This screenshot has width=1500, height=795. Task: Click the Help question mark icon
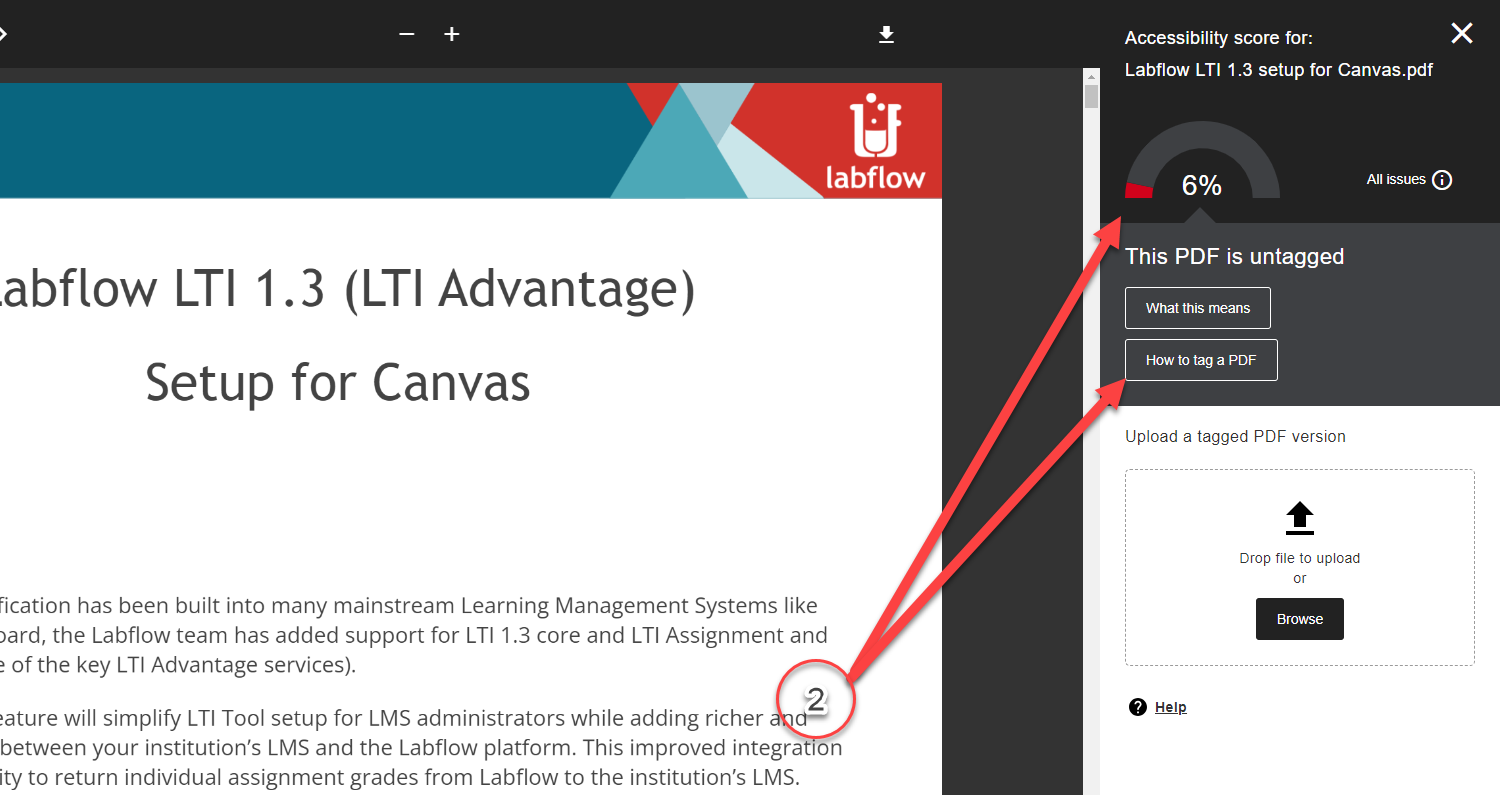pos(1138,706)
